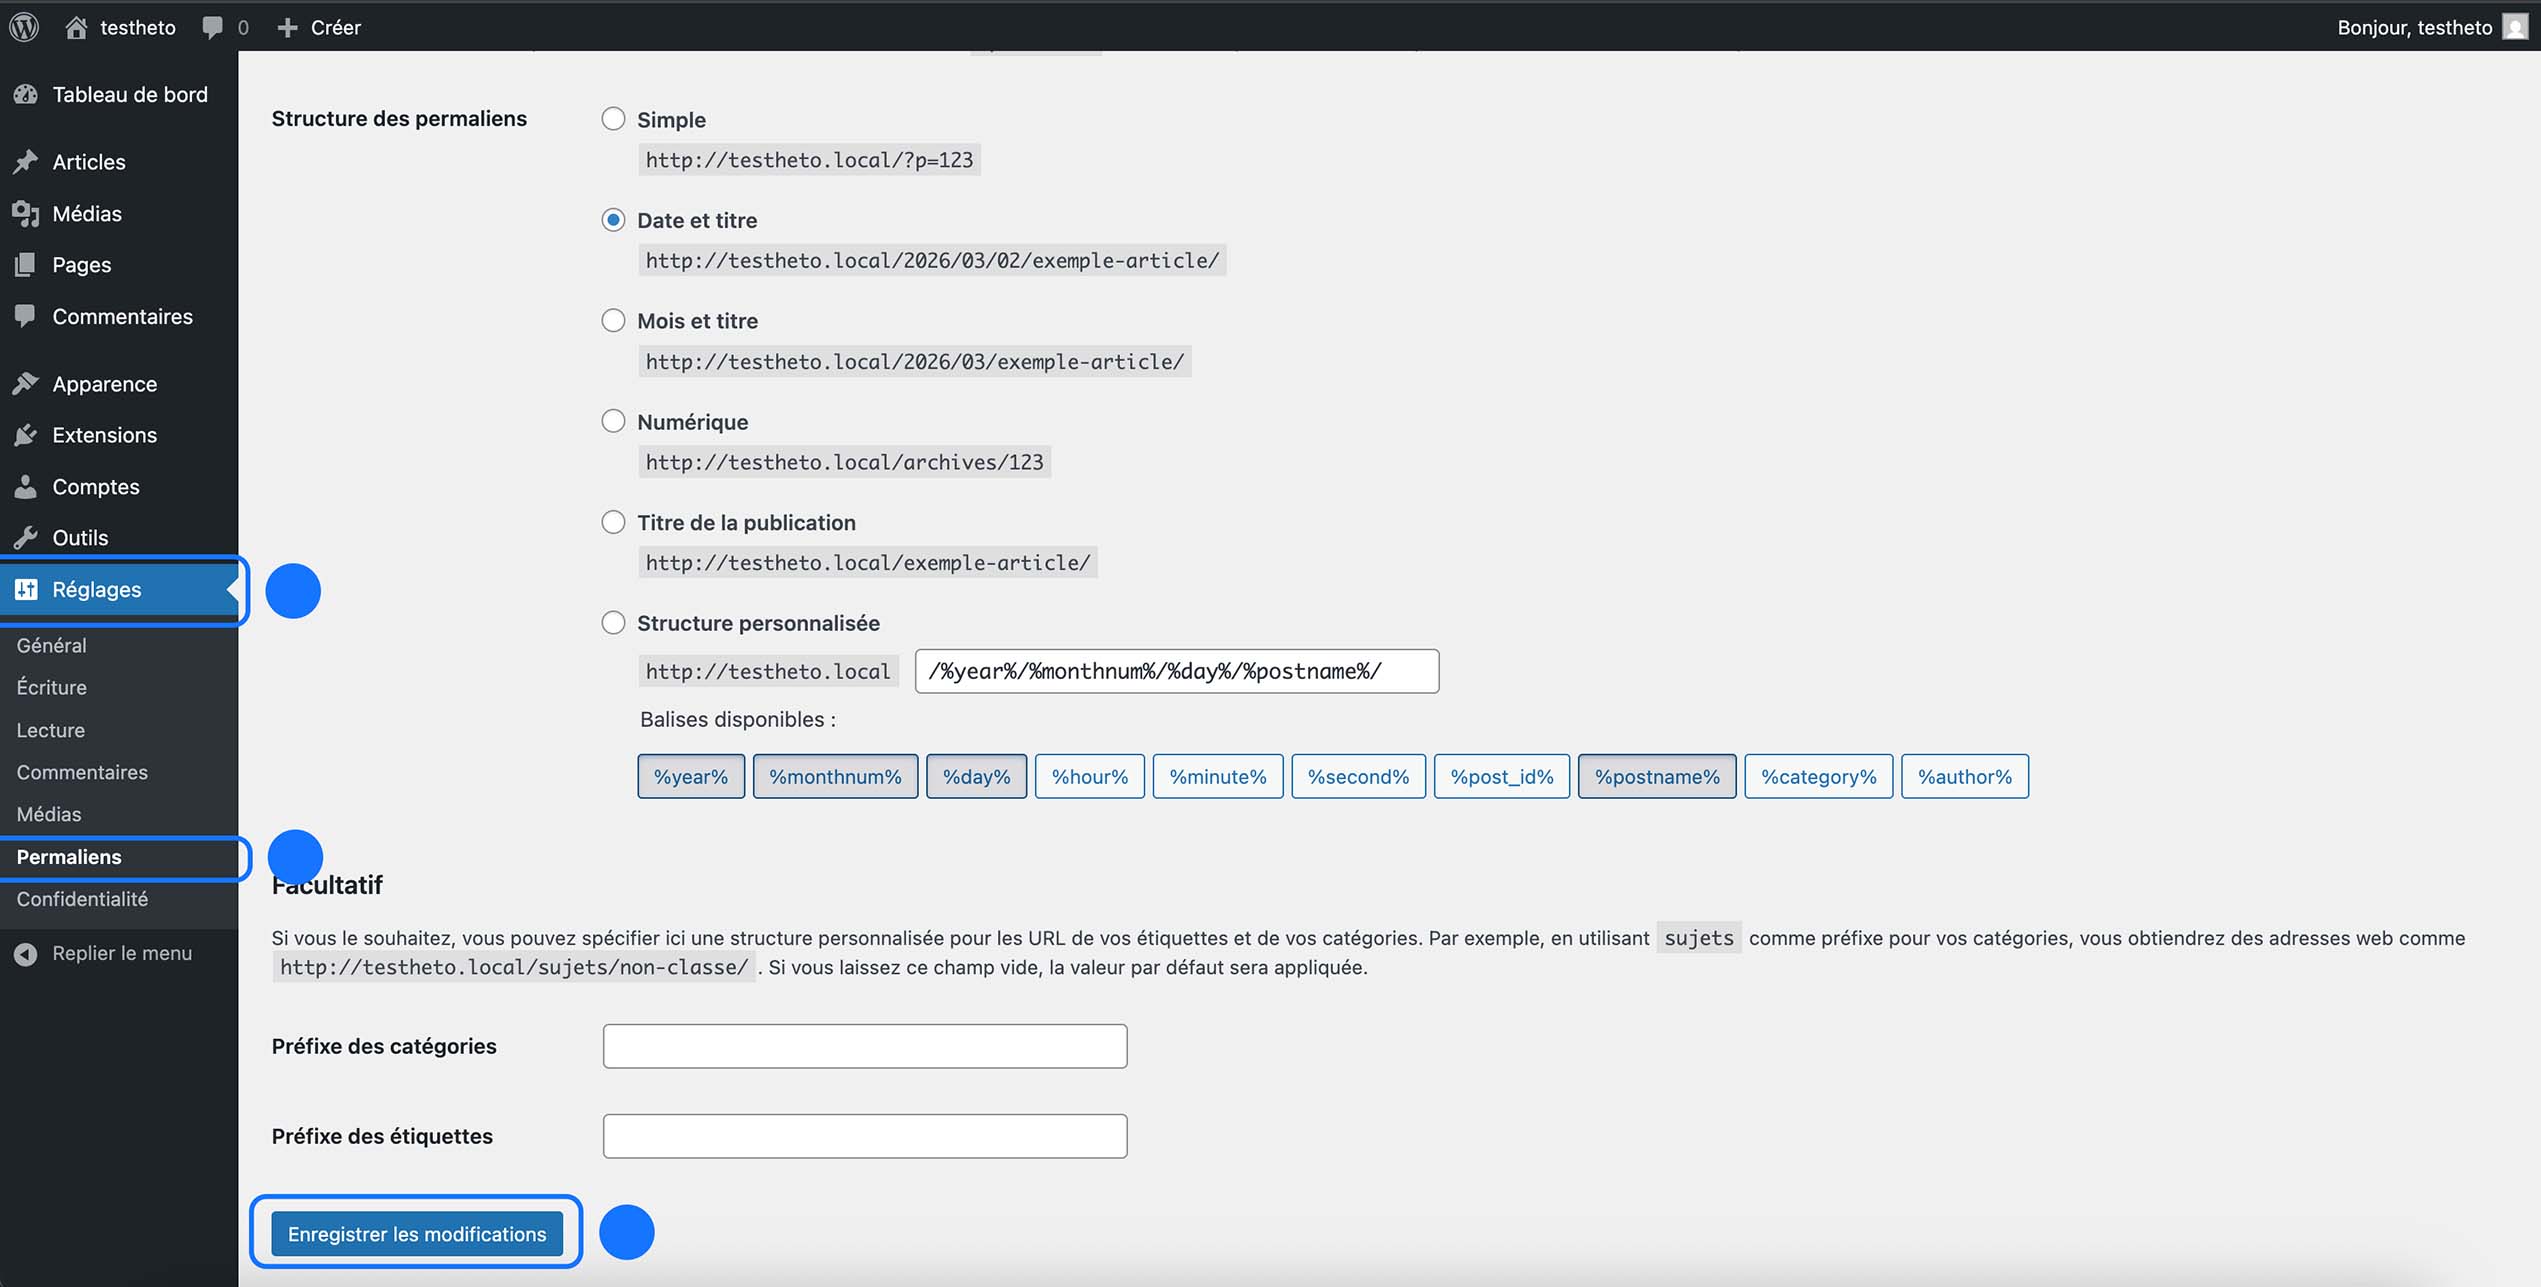The width and height of the screenshot is (2541, 1287).
Task: Click the Préfixe des catégories field
Action: (x=864, y=1045)
